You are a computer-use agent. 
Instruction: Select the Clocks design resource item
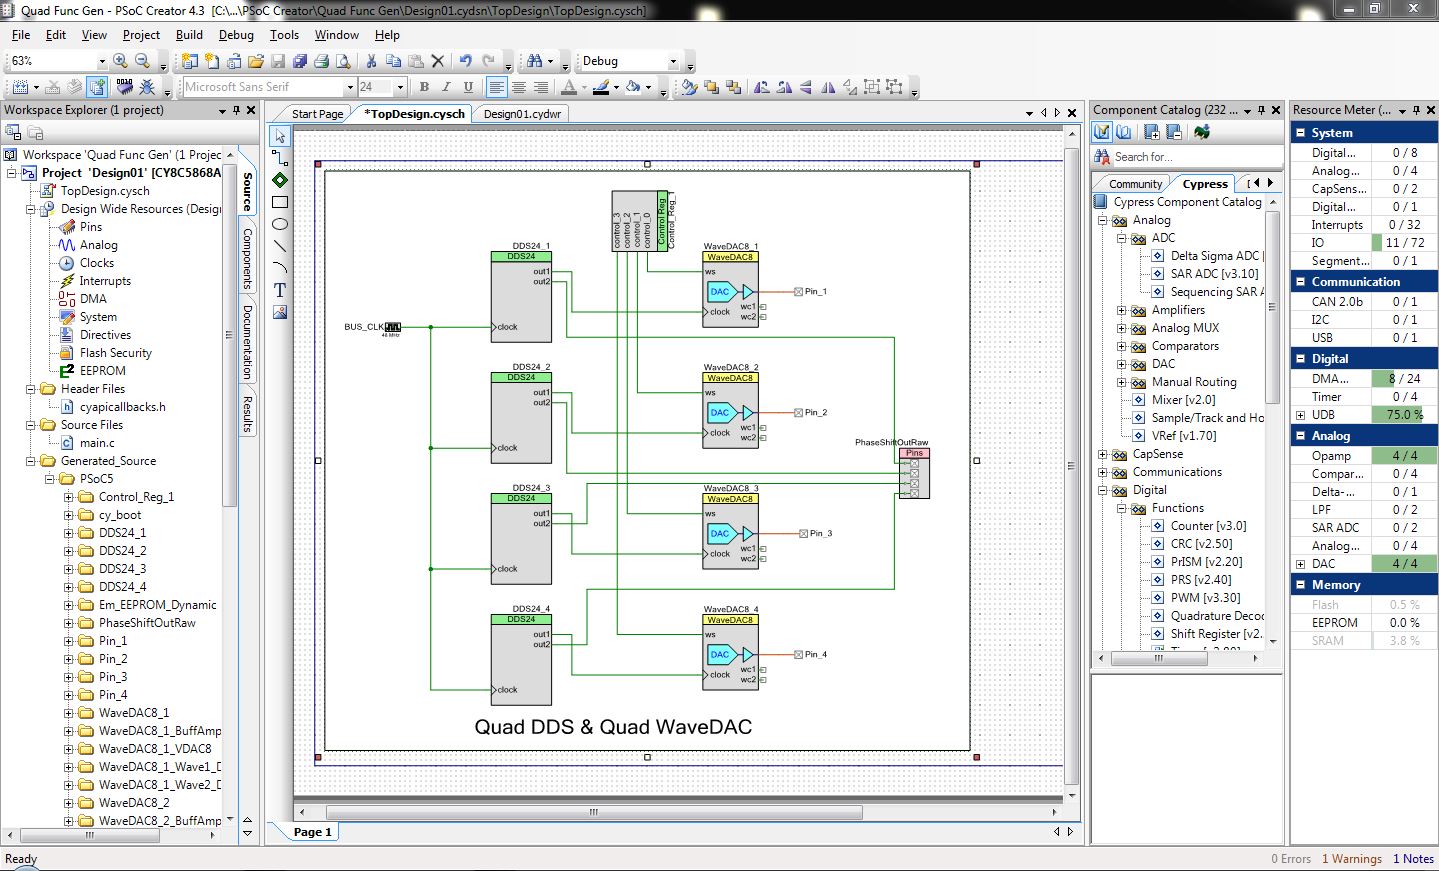96,263
